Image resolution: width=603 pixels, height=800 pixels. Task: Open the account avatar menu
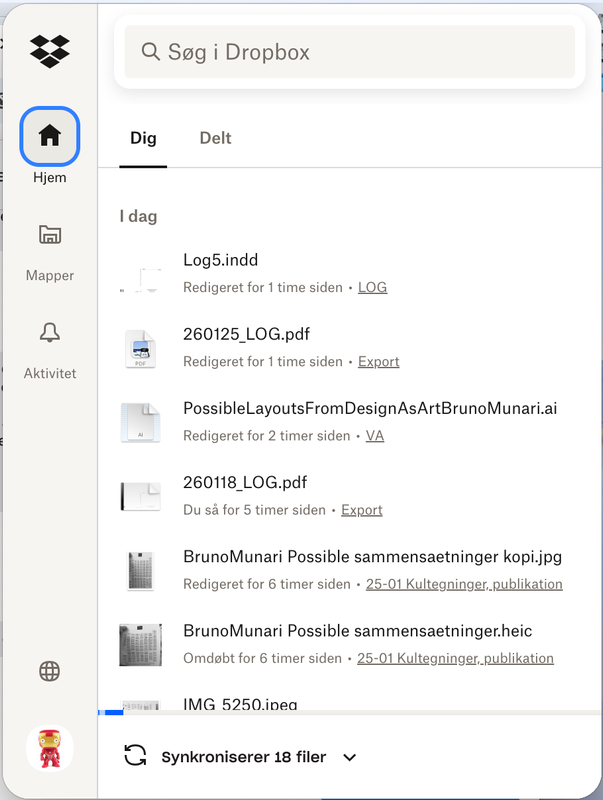[49, 748]
